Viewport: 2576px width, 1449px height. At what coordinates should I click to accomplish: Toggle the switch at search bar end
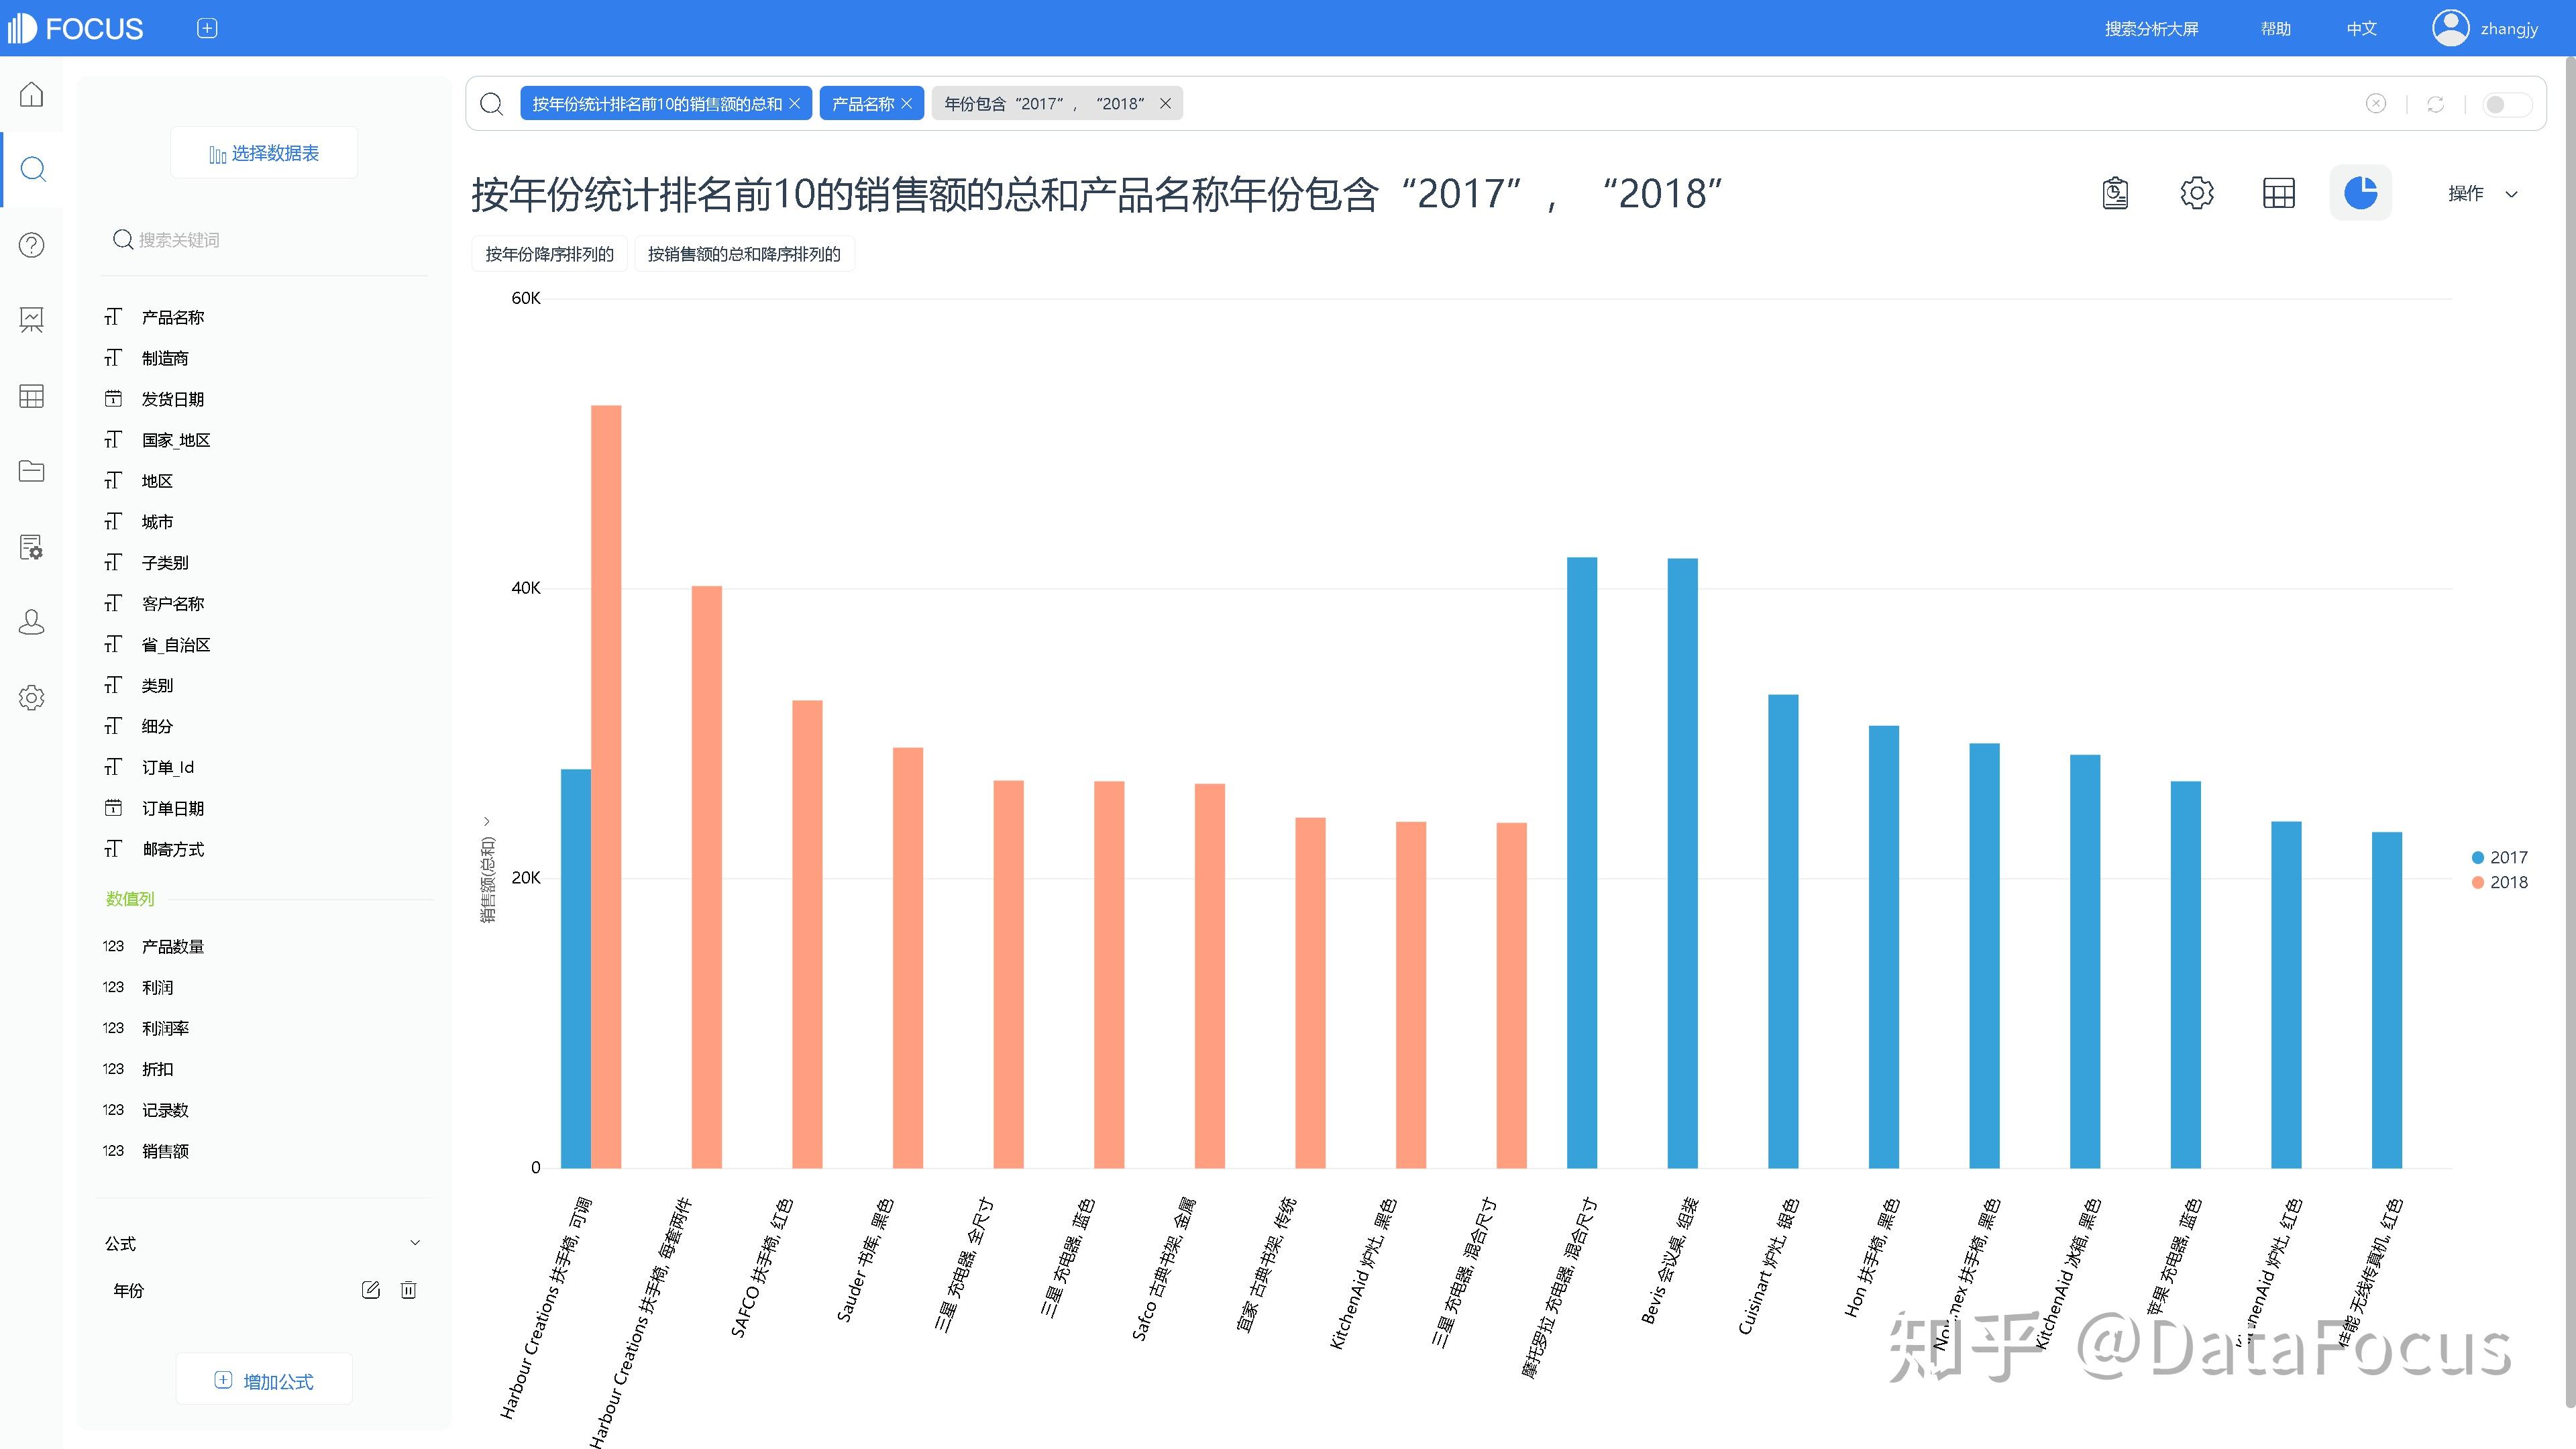2507,104
